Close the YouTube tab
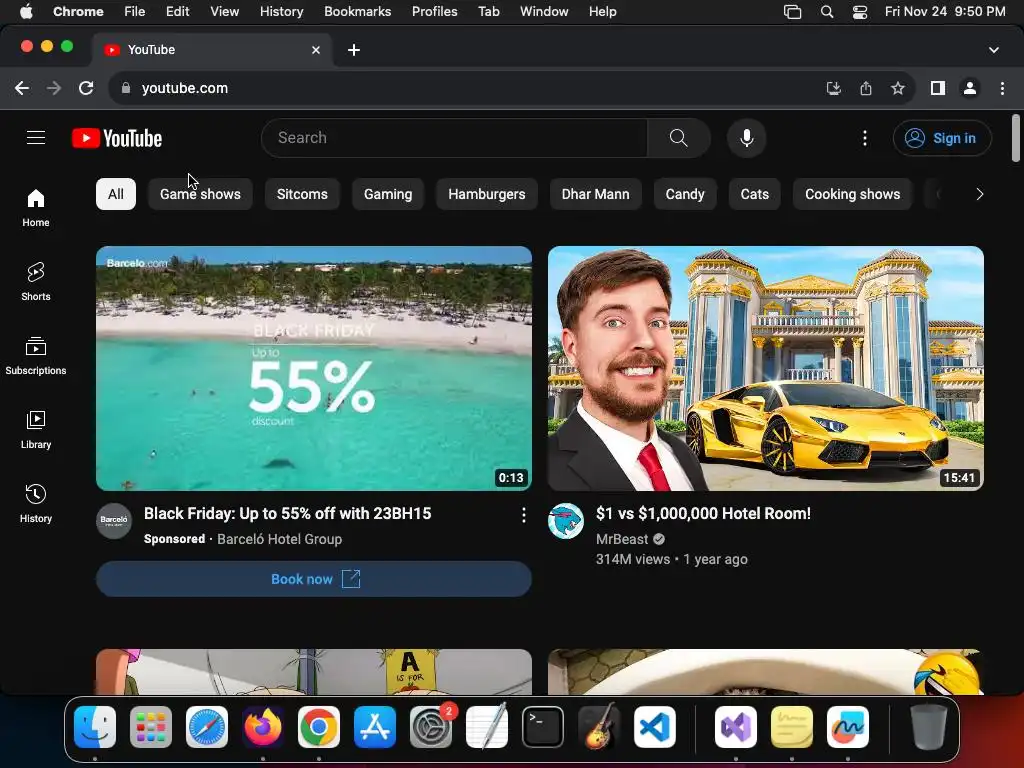The height and width of the screenshot is (768, 1024). (x=316, y=50)
